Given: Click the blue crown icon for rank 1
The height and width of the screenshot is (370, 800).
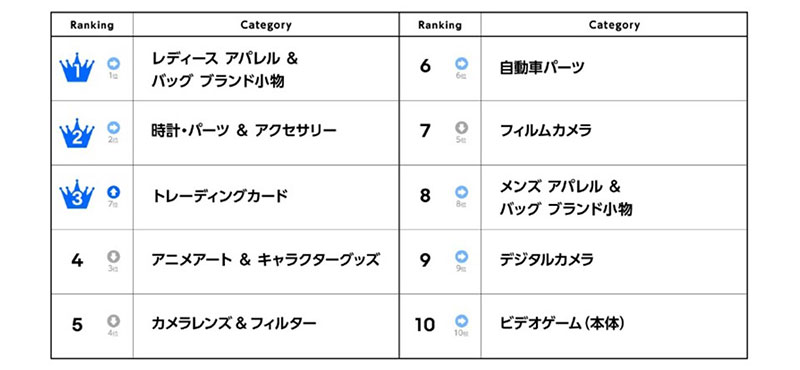Looking at the screenshot, I should point(77,67).
